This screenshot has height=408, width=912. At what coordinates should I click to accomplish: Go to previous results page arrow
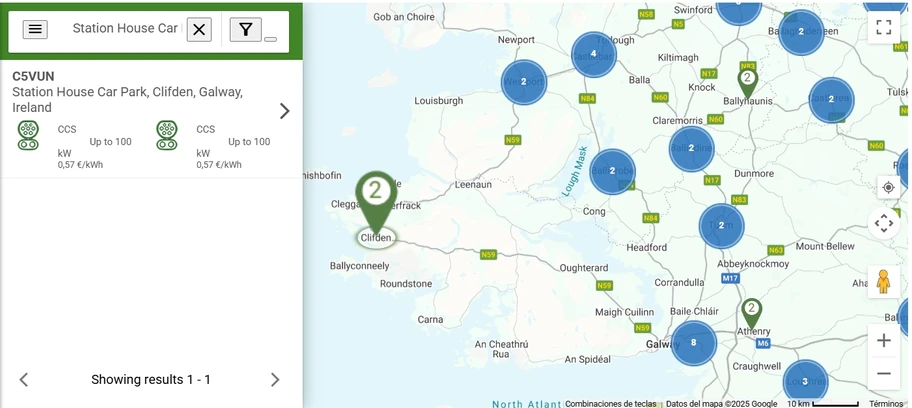point(24,380)
